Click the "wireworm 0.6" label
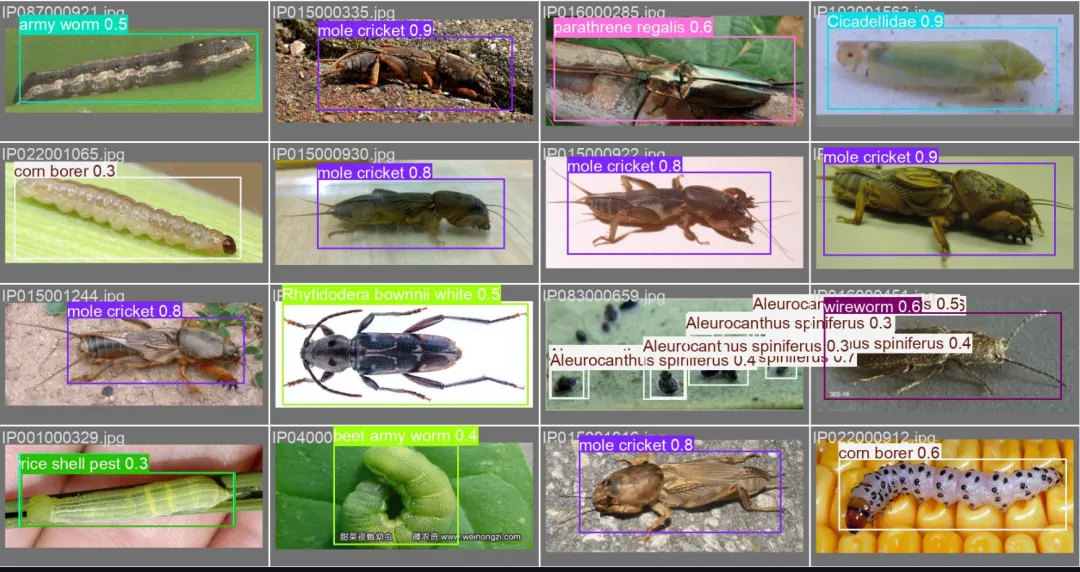Screen dimensions: 1080x572 (x=872, y=307)
